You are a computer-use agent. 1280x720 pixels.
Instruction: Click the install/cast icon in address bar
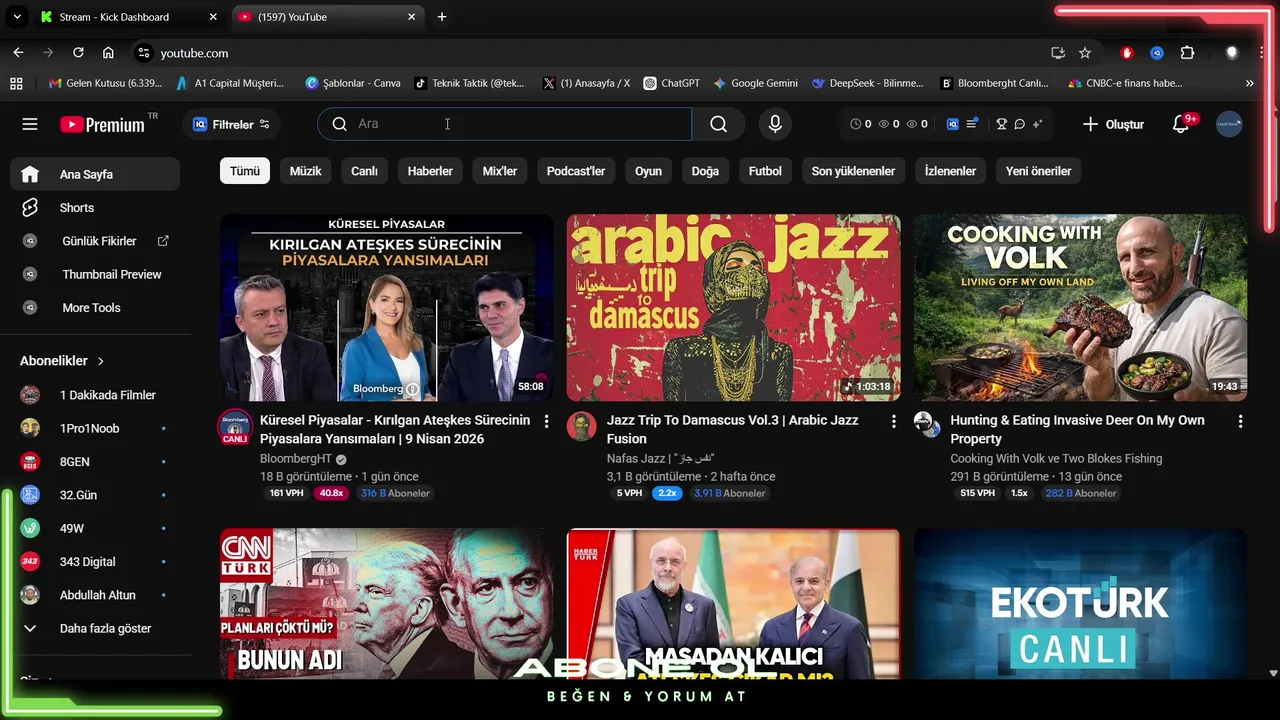[1058, 53]
